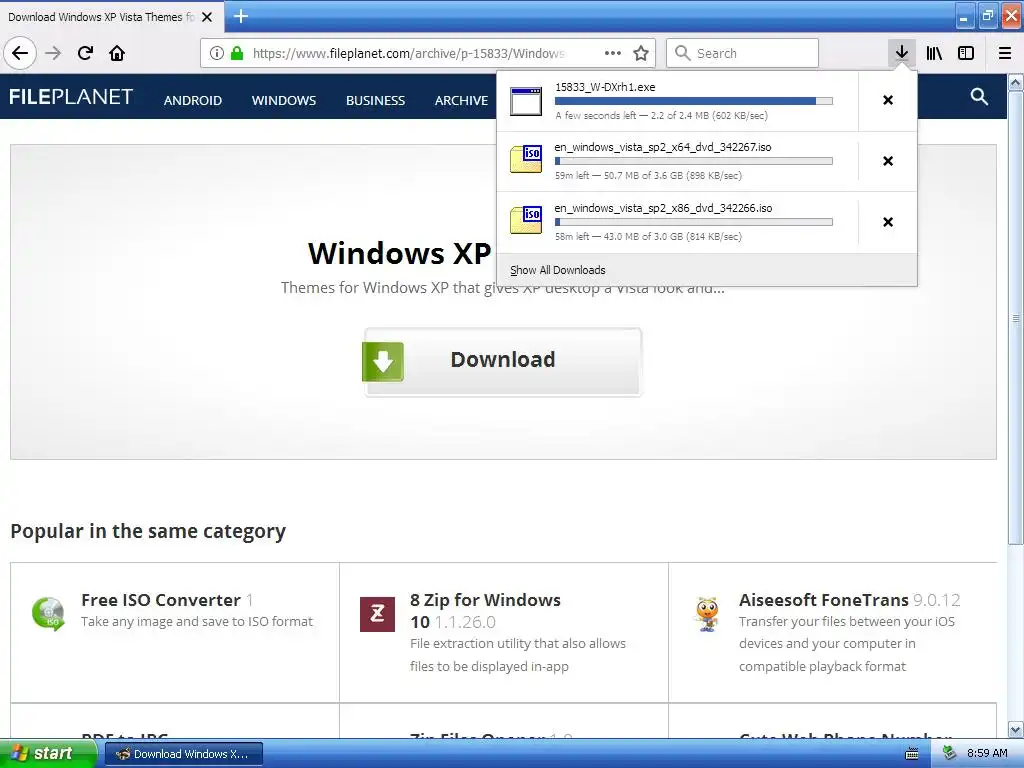The height and width of the screenshot is (768, 1024).
Task: Open the FilePlanet site search magnifier
Action: click(x=979, y=97)
